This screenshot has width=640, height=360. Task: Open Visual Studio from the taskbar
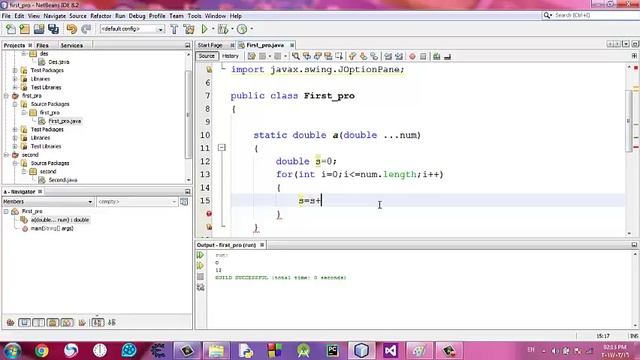(x=391, y=351)
